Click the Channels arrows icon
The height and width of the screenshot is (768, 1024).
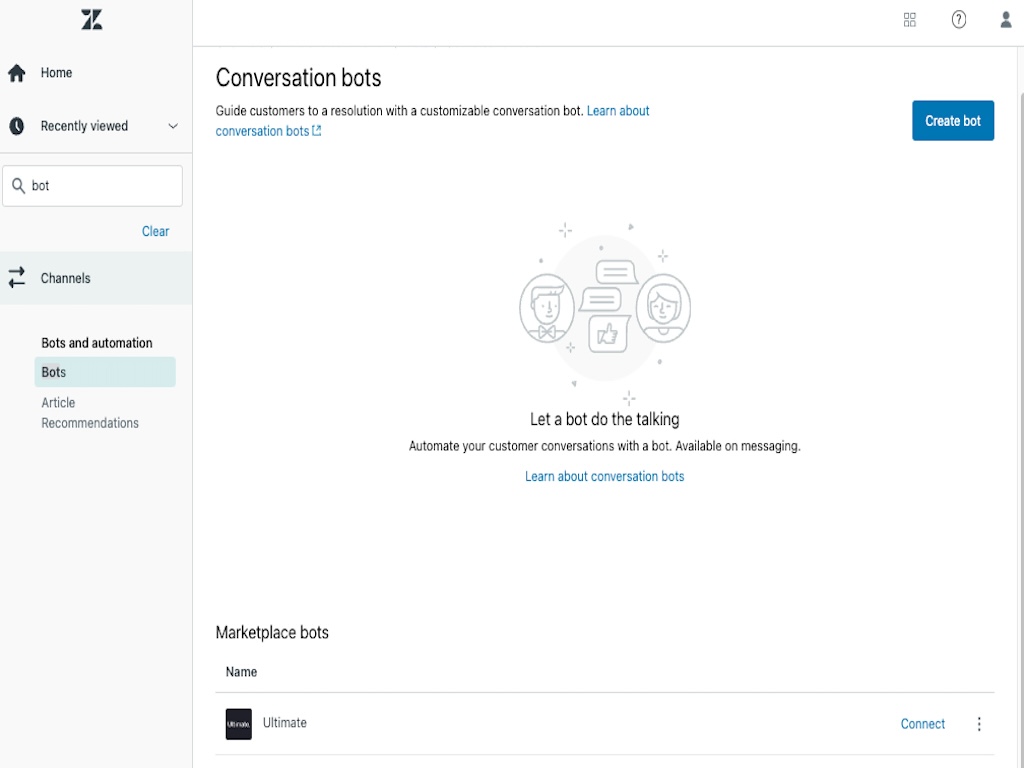17,278
